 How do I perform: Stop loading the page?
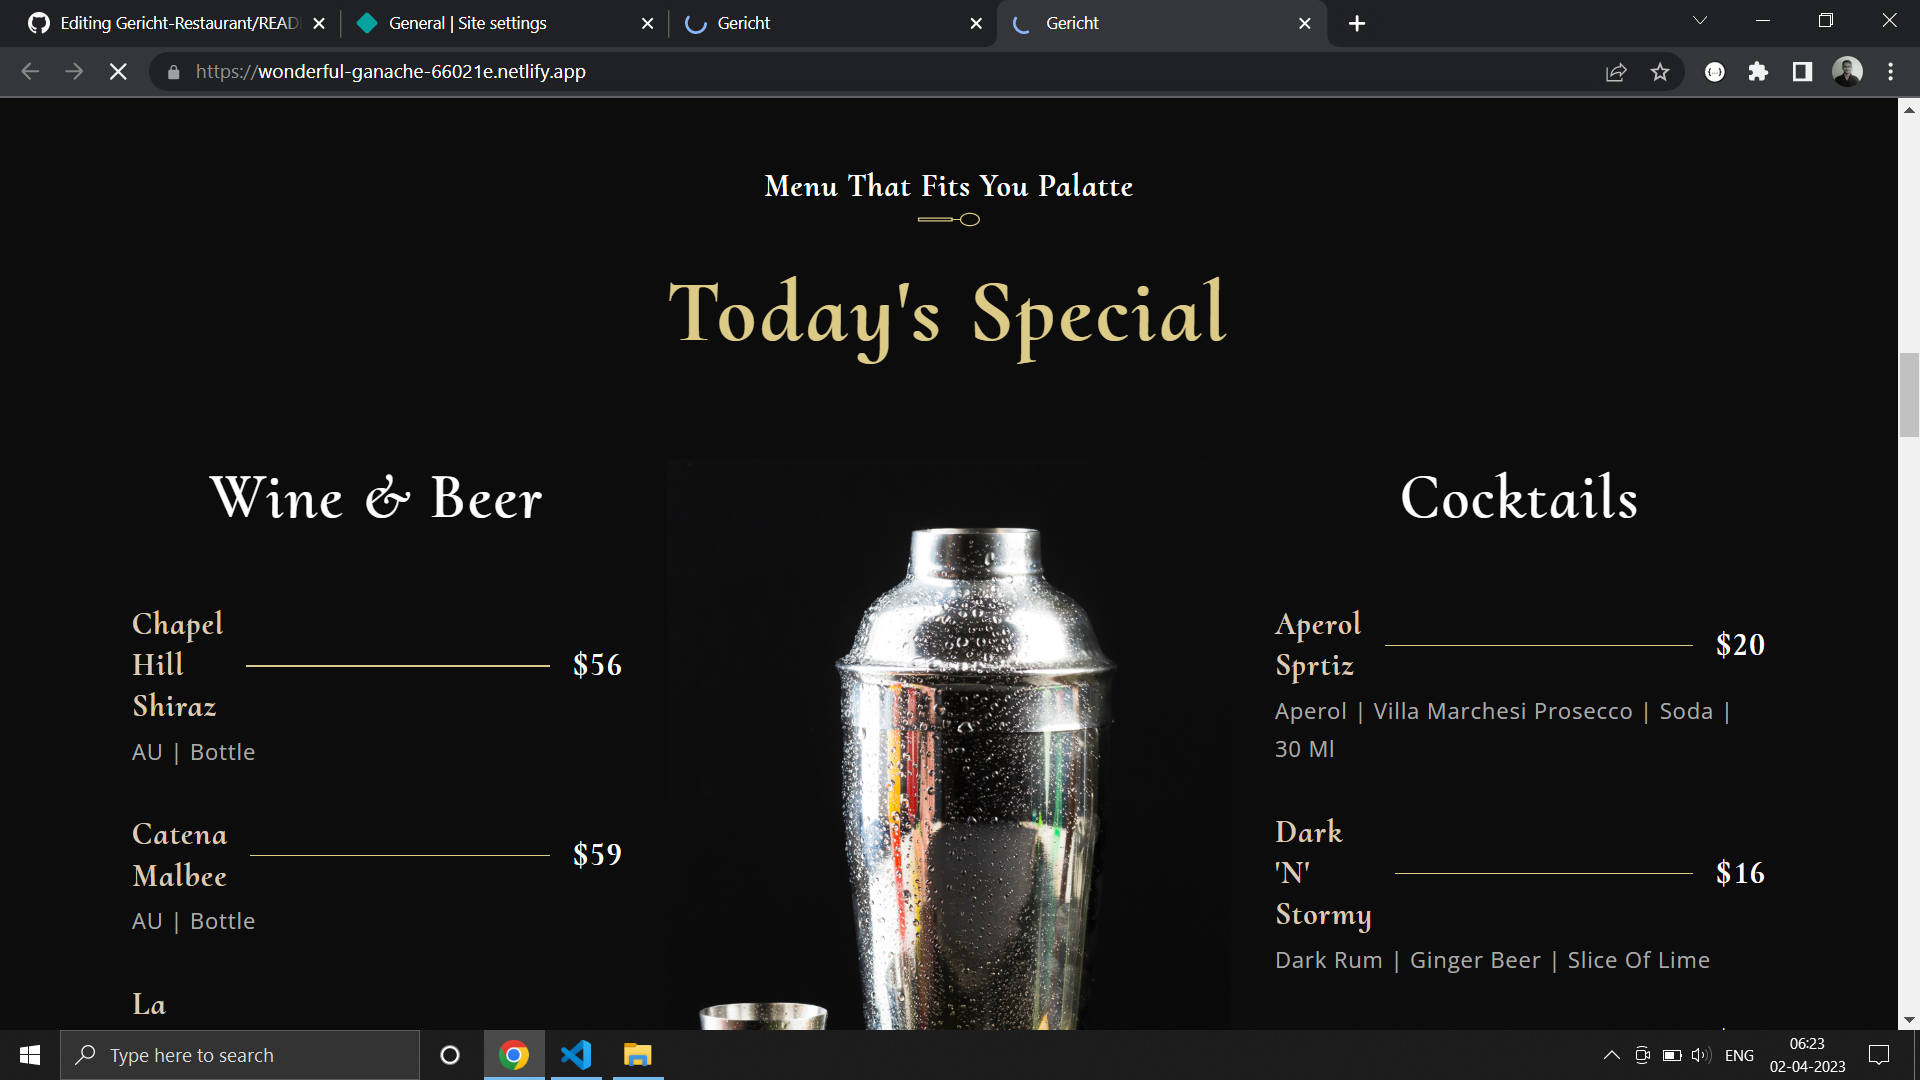(x=118, y=72)
